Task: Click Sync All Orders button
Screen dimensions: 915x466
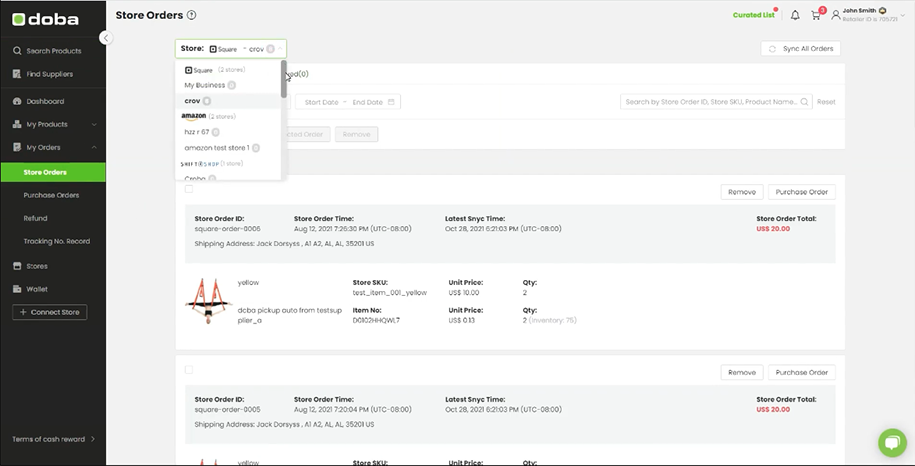Action: 801,48
